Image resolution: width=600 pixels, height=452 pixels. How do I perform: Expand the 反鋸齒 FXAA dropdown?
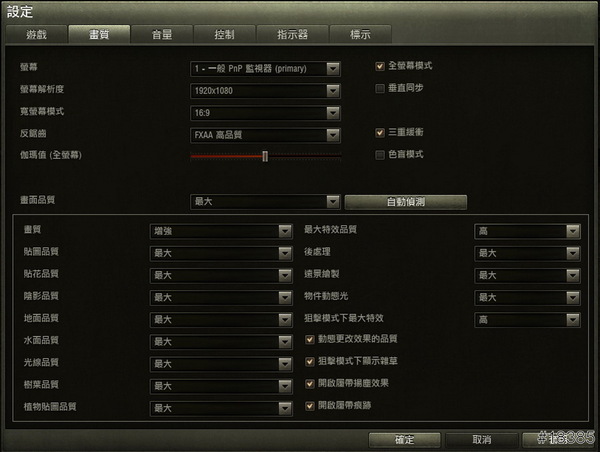(x=265, y=135)
